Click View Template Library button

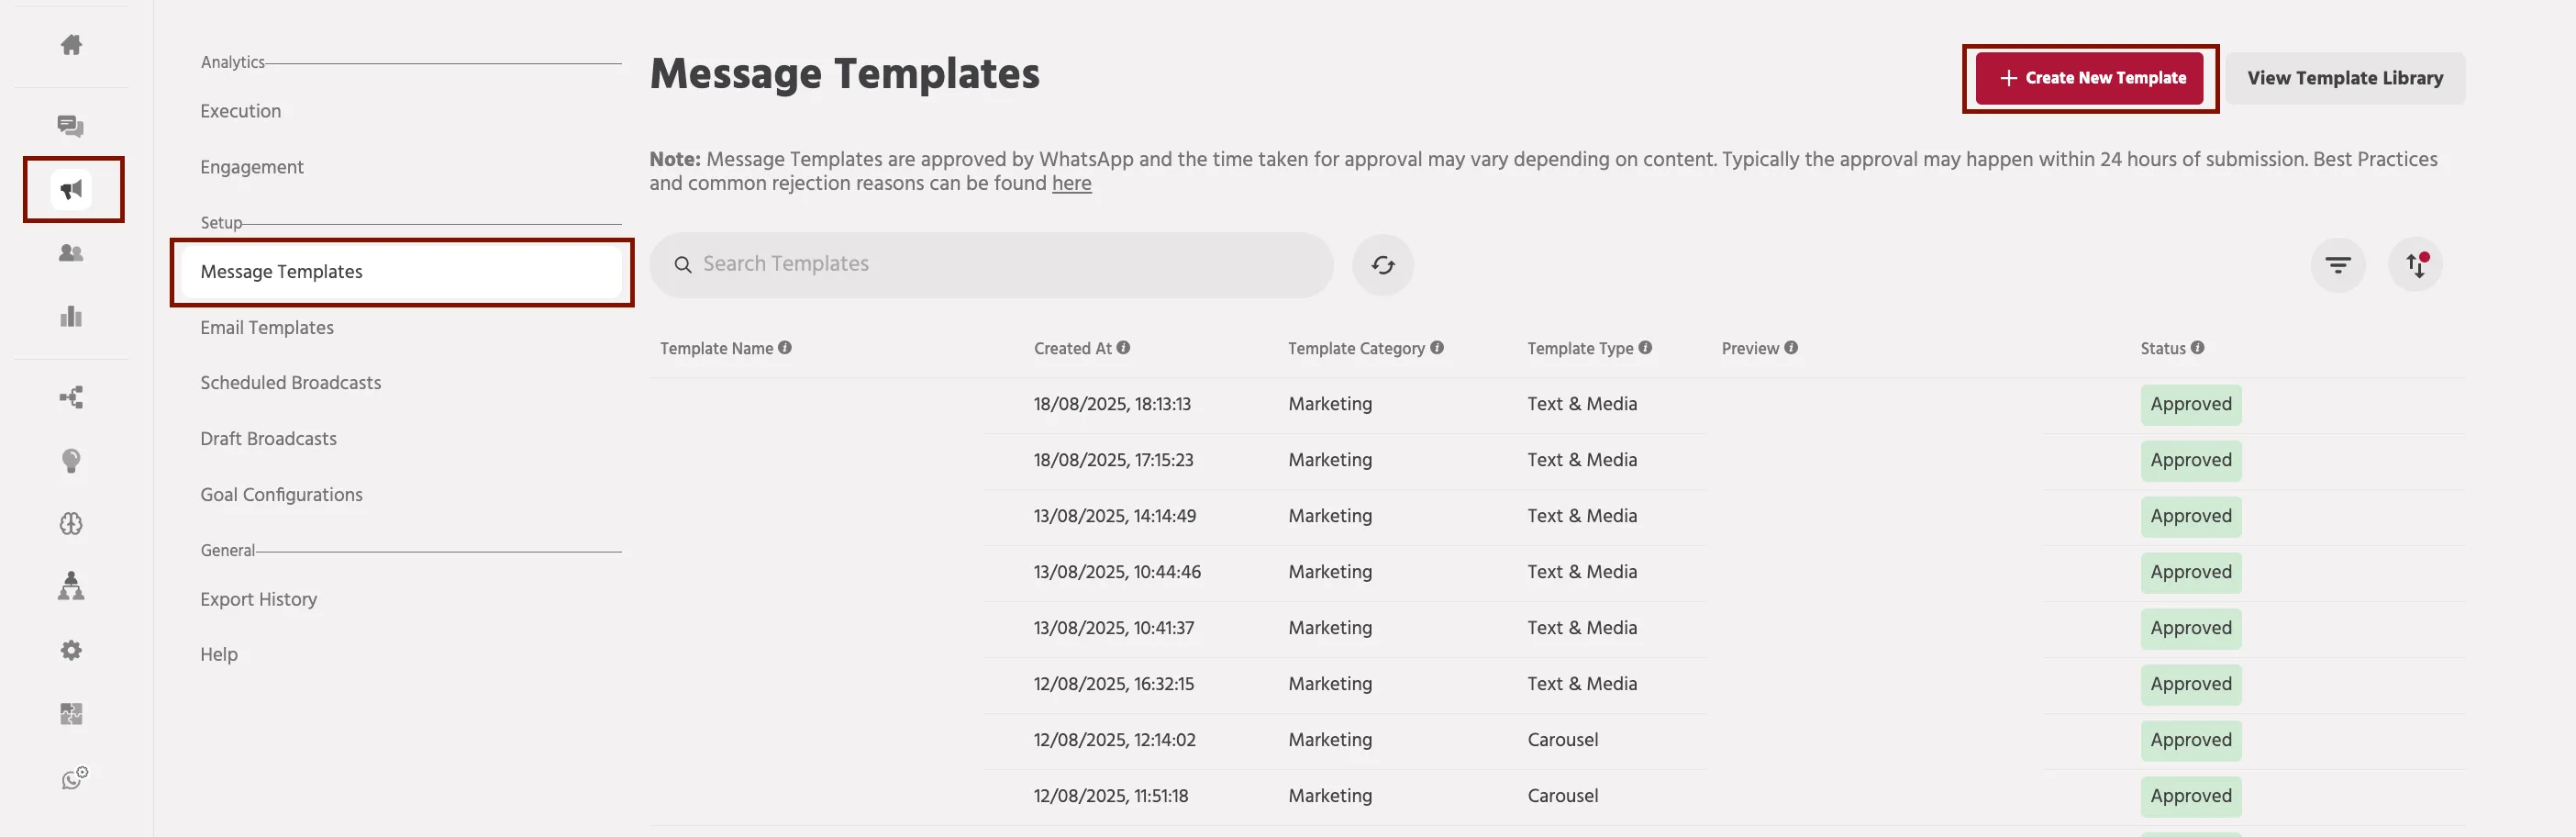(x=2345, y=78)
